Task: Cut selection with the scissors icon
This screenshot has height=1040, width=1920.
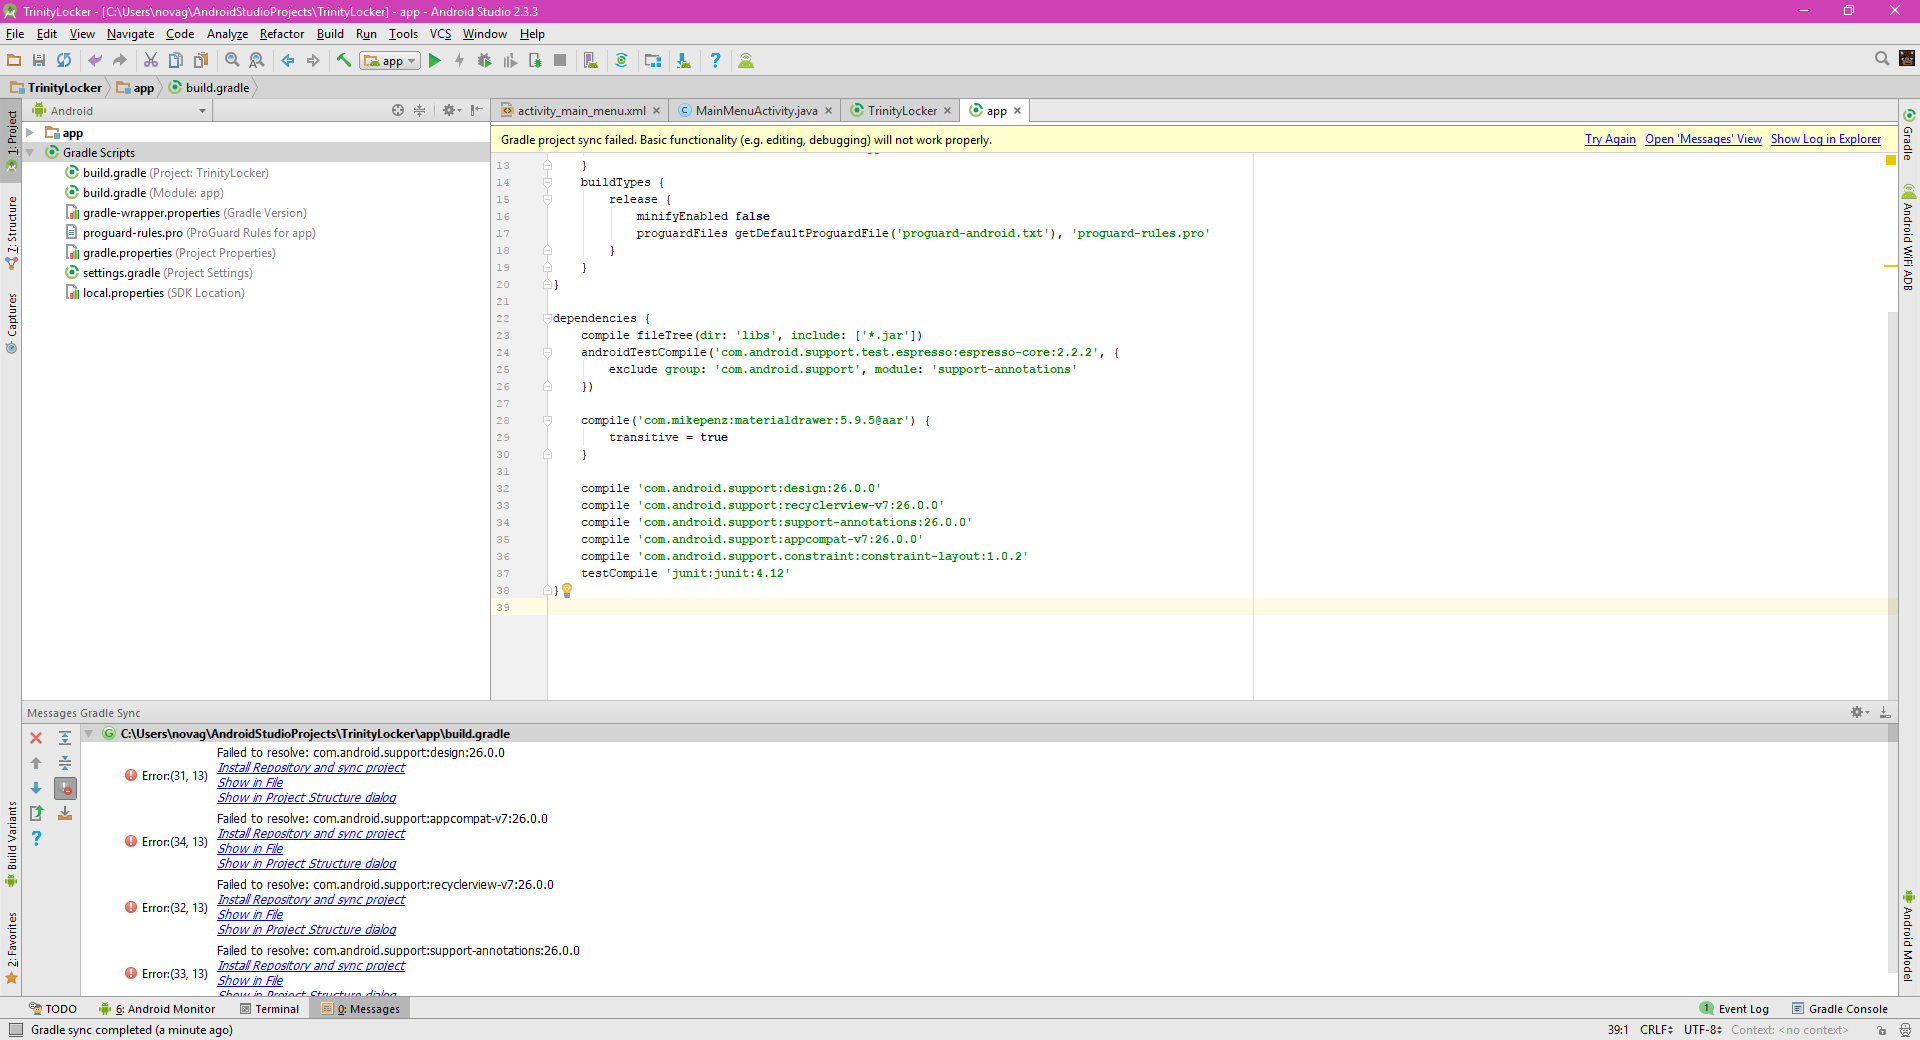Action: pos(151,61)
